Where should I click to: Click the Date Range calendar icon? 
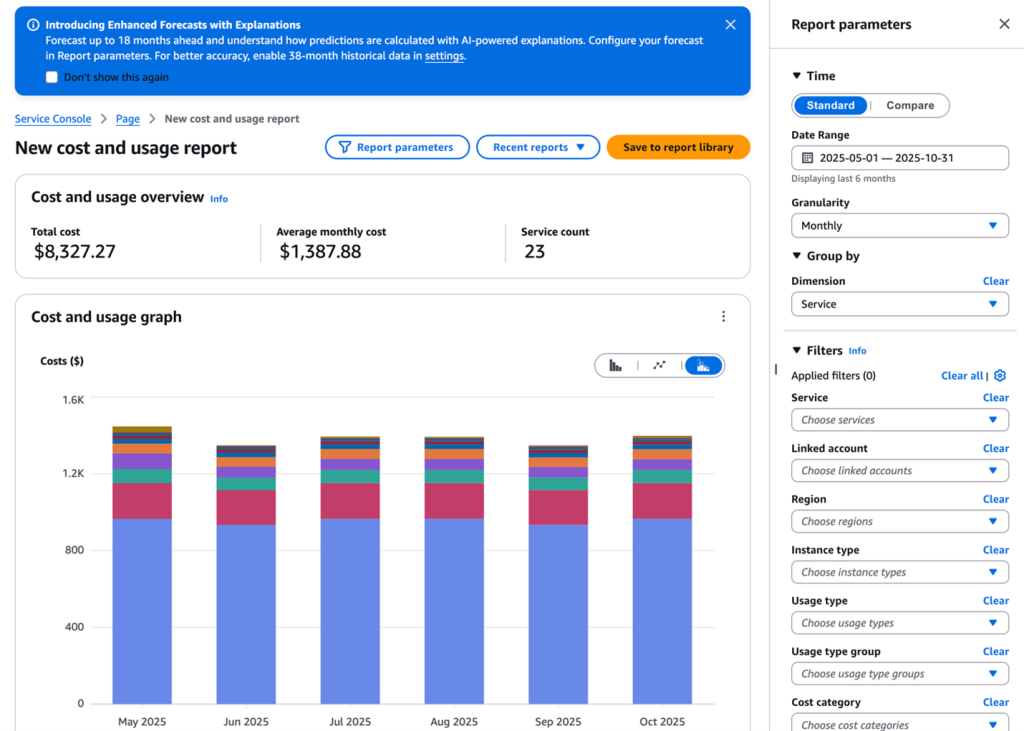pos(808,158)
